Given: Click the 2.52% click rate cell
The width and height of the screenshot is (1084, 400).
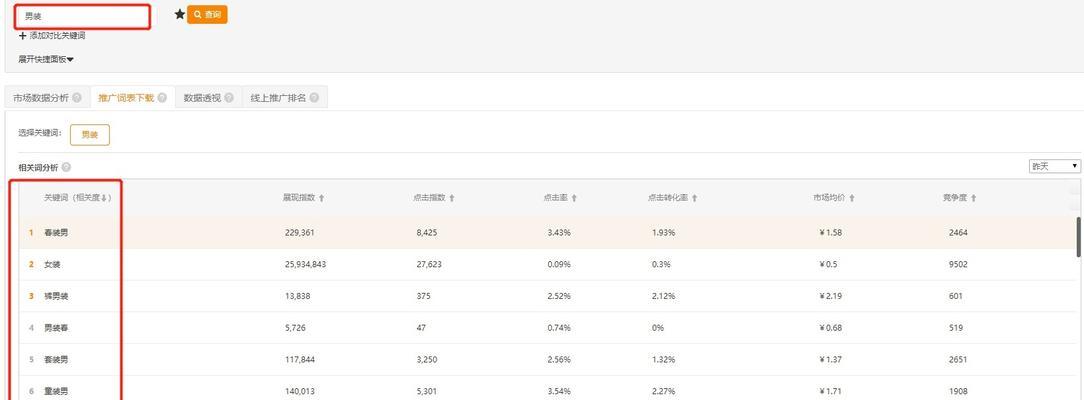Looking at the screenshot, I should [559, 296].
